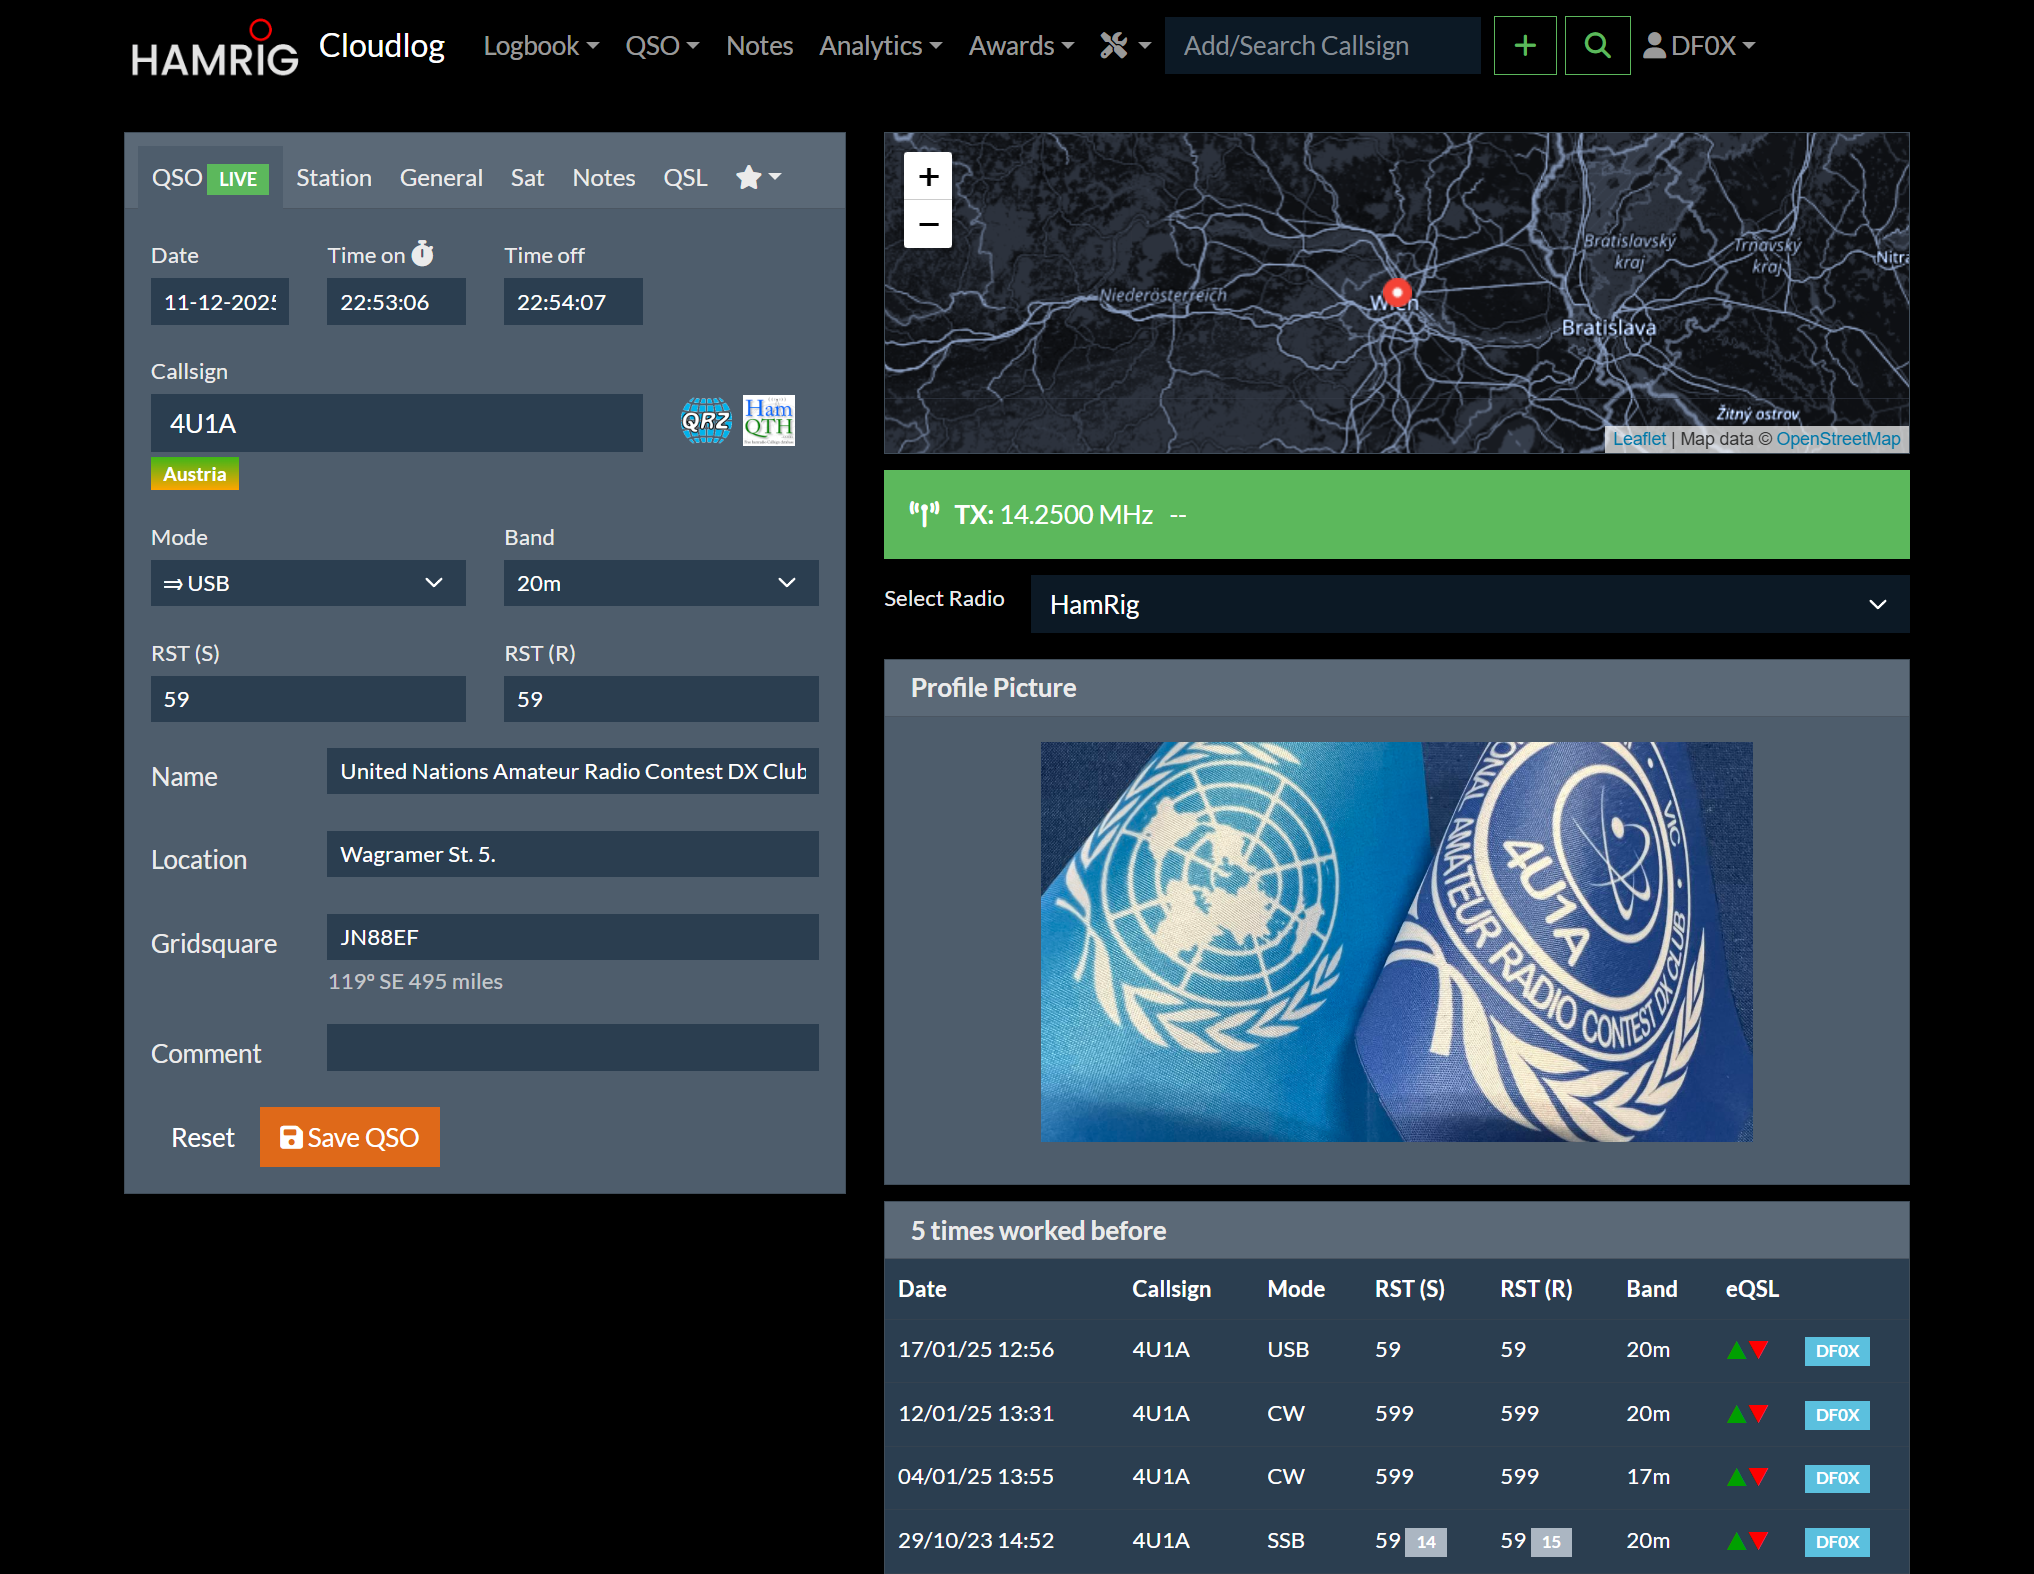
Task: Click the 4U1A profile picture
Action: pyautogui.click(x=1396, y=941)
